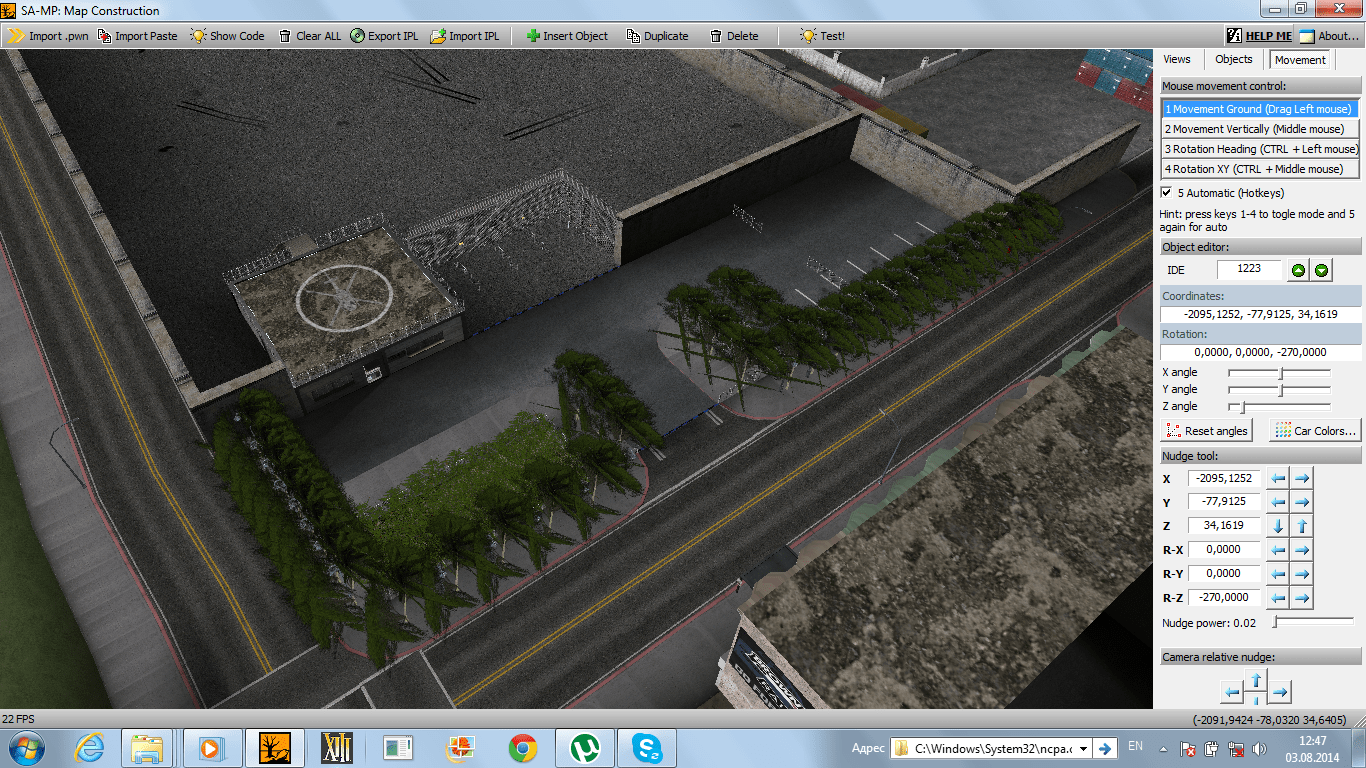Click green down arrow next to IDE

(1321, 270)
